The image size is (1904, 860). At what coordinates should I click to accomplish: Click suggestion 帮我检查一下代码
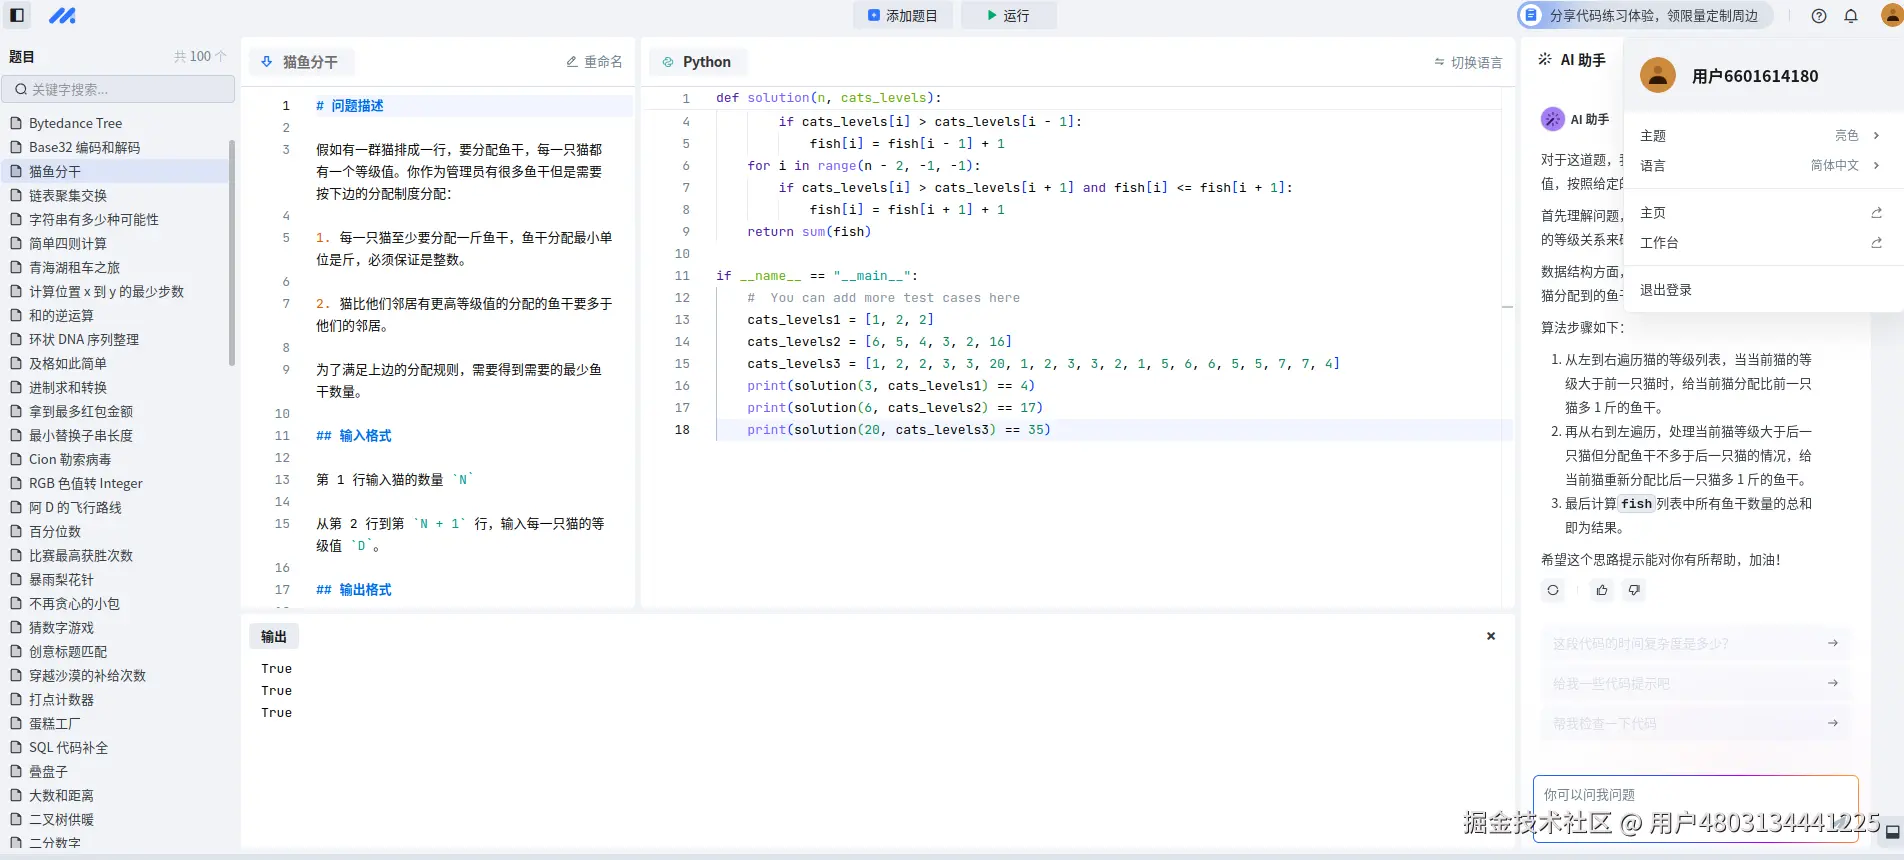(x=1695, y=723)
